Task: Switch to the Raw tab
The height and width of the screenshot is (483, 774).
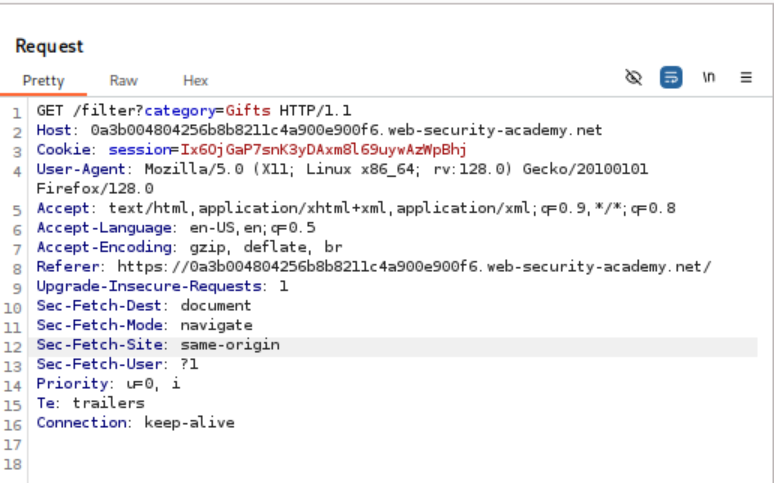Action: pyautogui.click(x=124, y=80)
